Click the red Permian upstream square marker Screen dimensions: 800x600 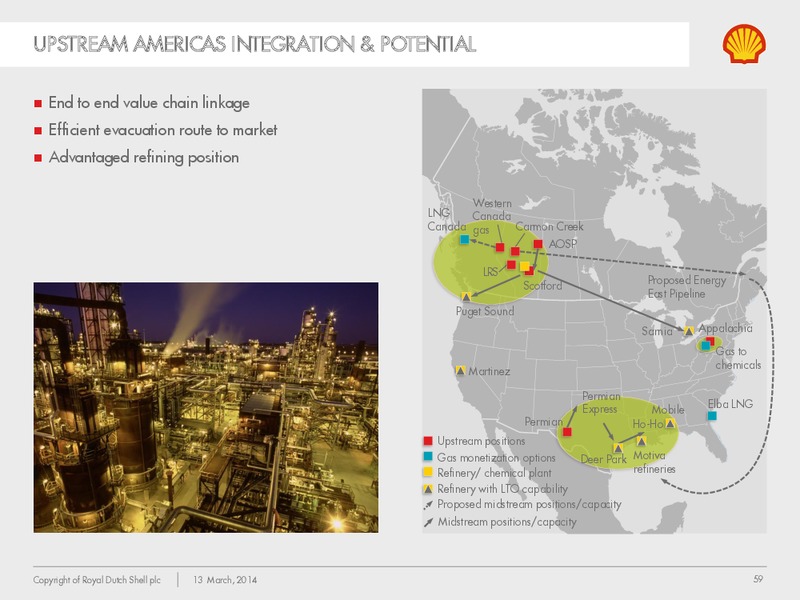567,432
